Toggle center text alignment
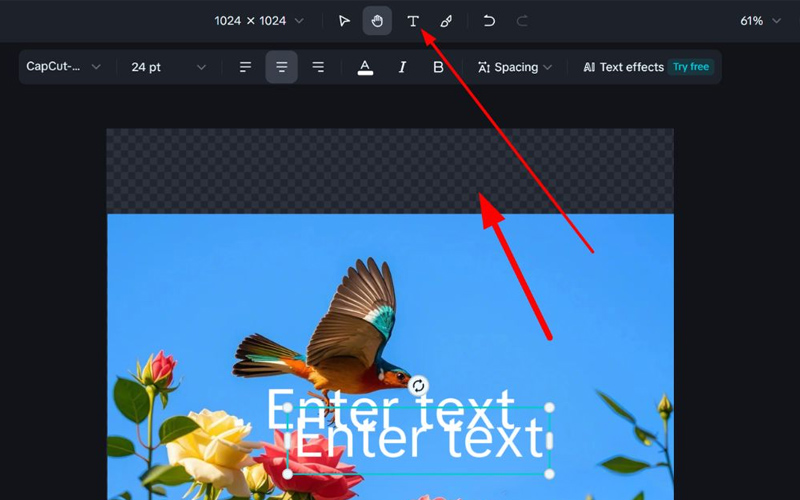The width and height of the screenshot is (800, 500). pyautogui.click(x=281, y=67)
